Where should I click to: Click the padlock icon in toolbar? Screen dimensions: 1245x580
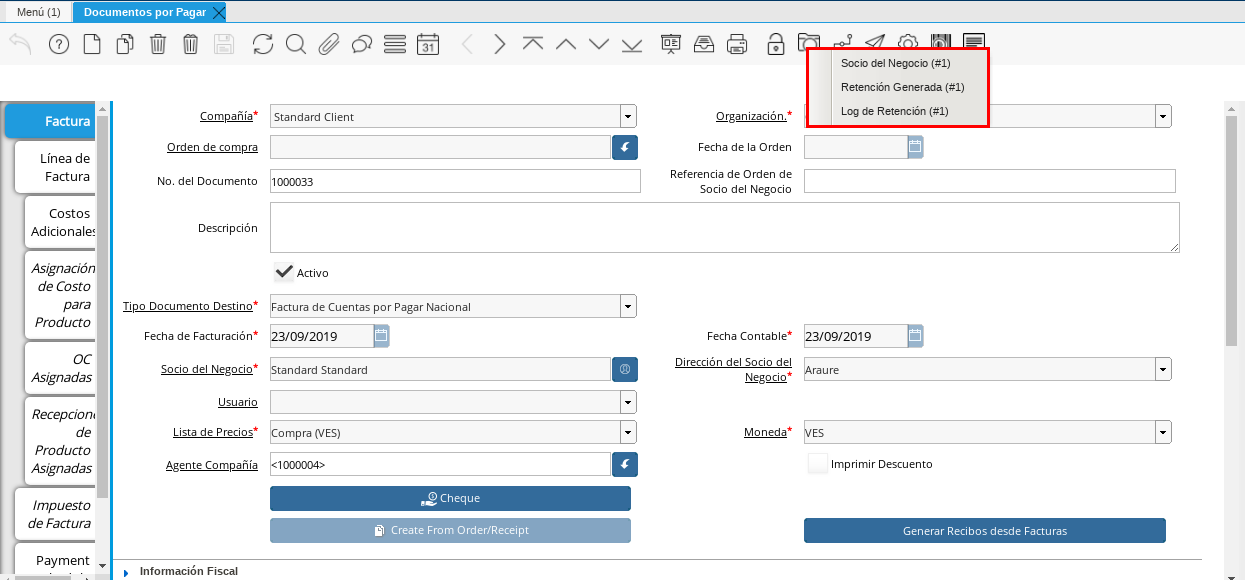tap(775, 44)
